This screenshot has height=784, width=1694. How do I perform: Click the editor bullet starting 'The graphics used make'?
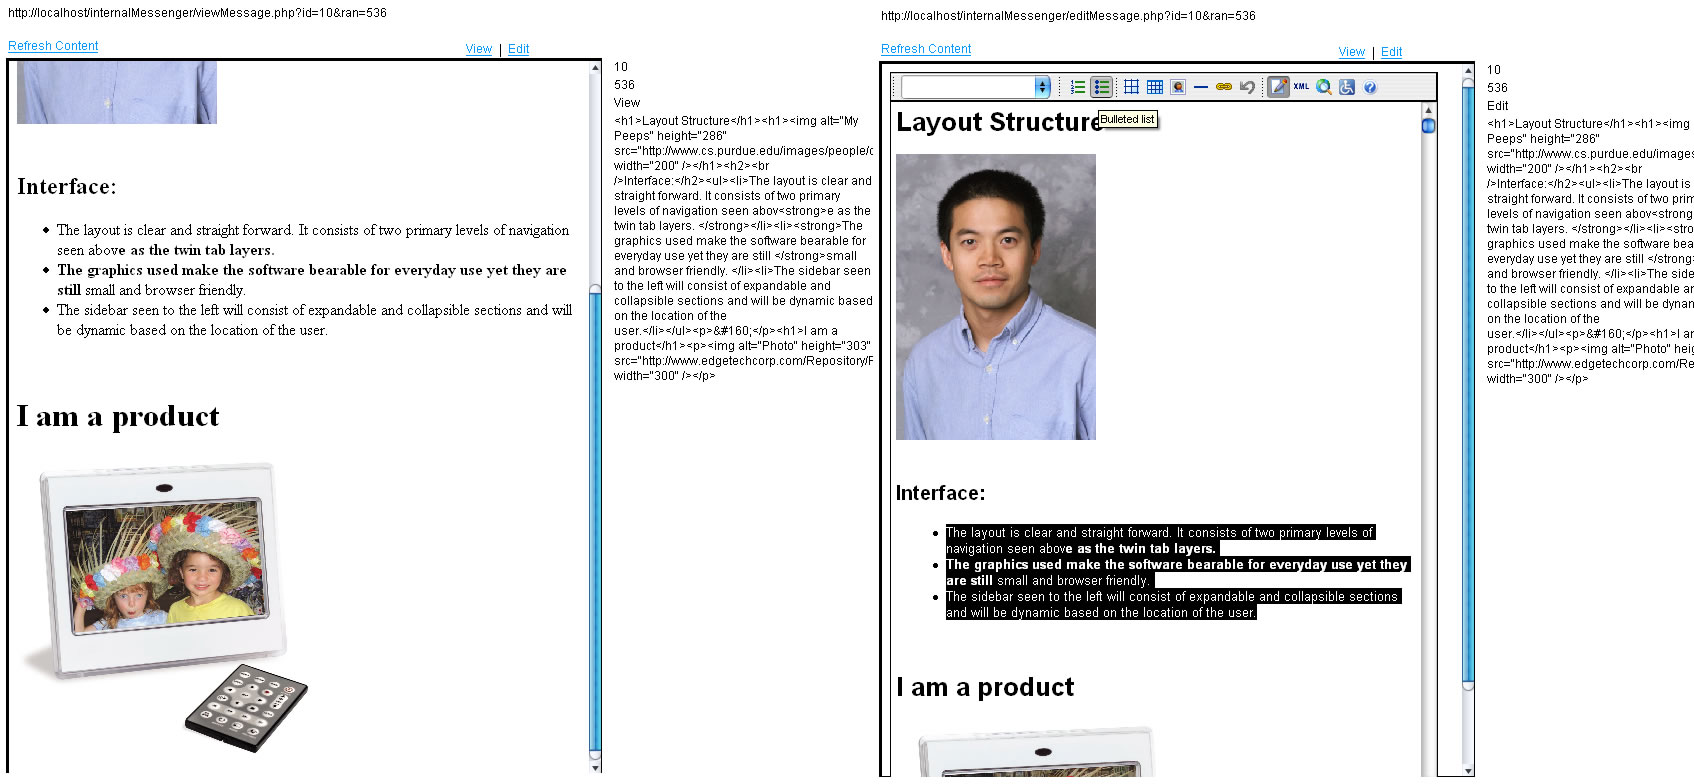pyautogui.click(x=1177, y=573)
